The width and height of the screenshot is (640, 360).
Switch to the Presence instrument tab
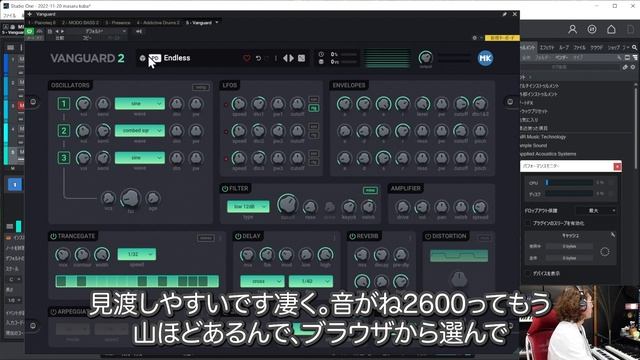(118, 22)
